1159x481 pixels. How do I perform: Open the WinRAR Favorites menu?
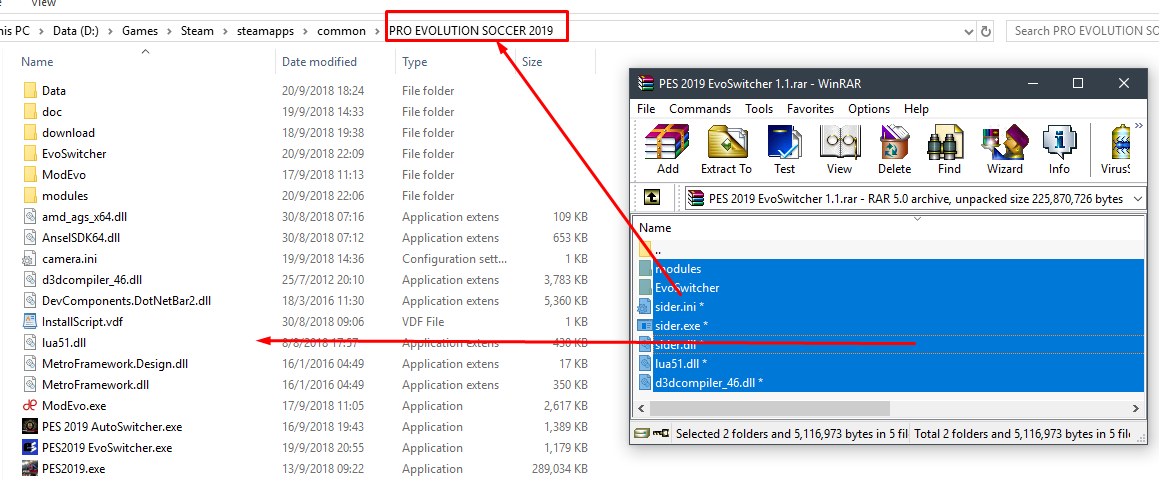[x=810, y=109]
